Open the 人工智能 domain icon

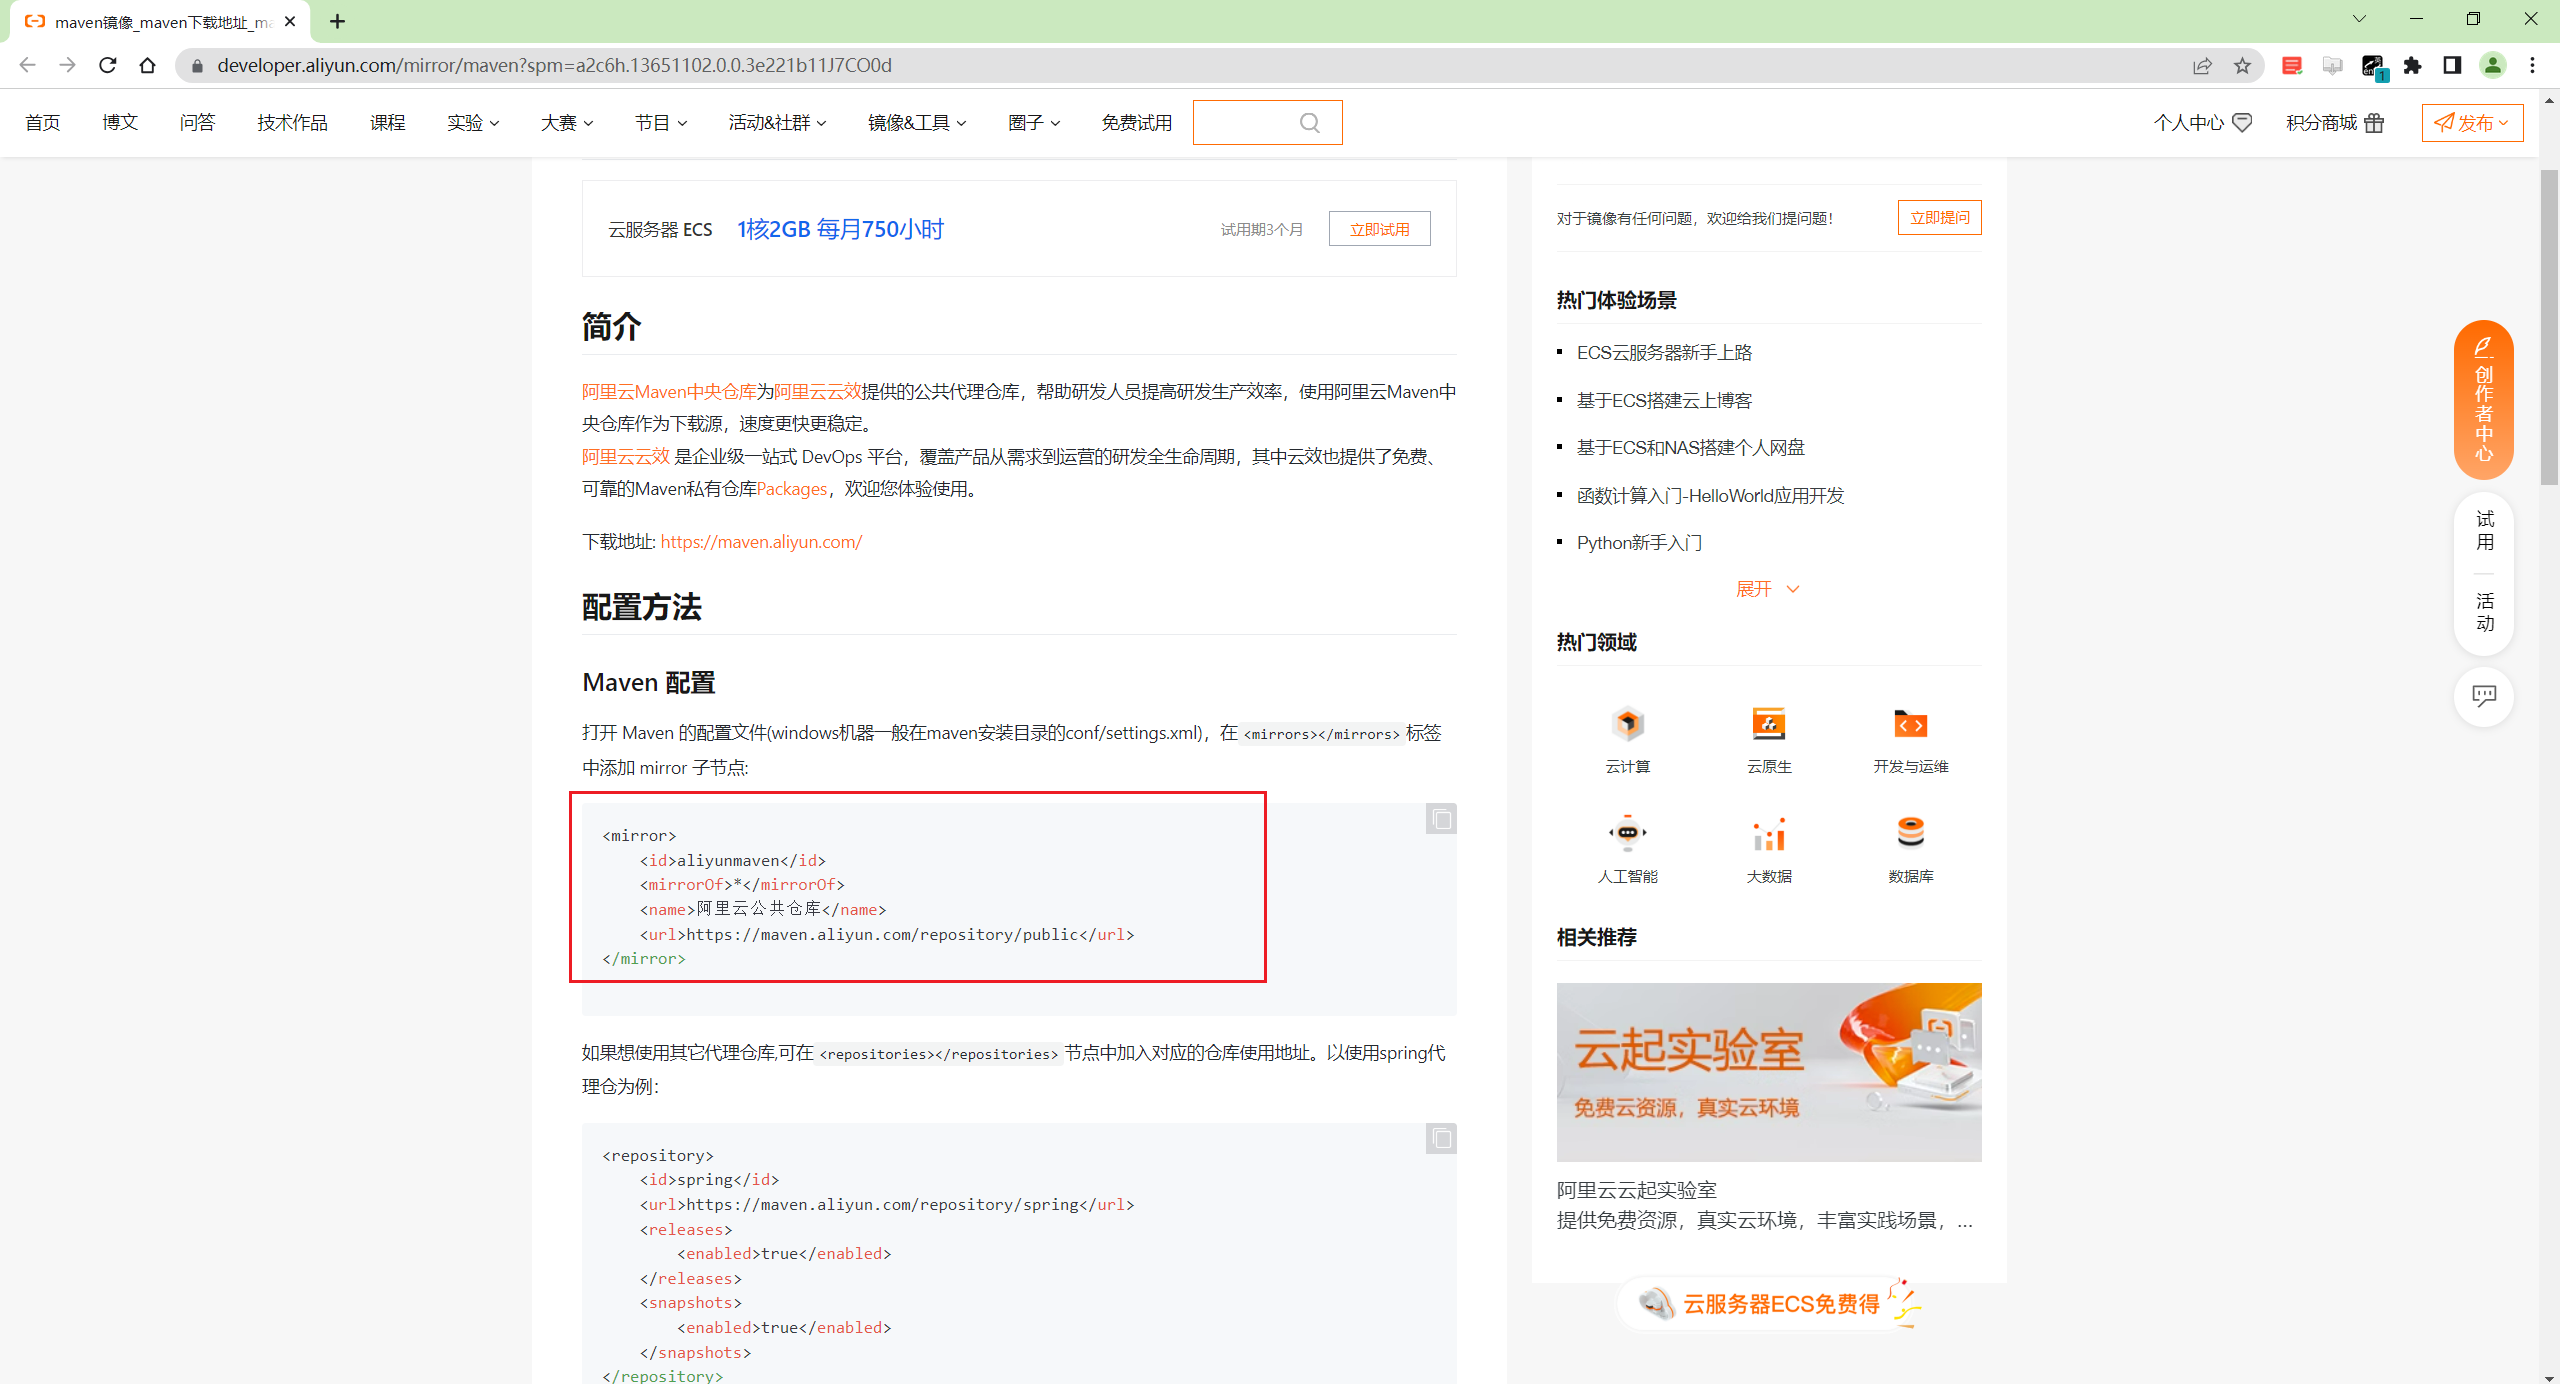point(1627,833)
